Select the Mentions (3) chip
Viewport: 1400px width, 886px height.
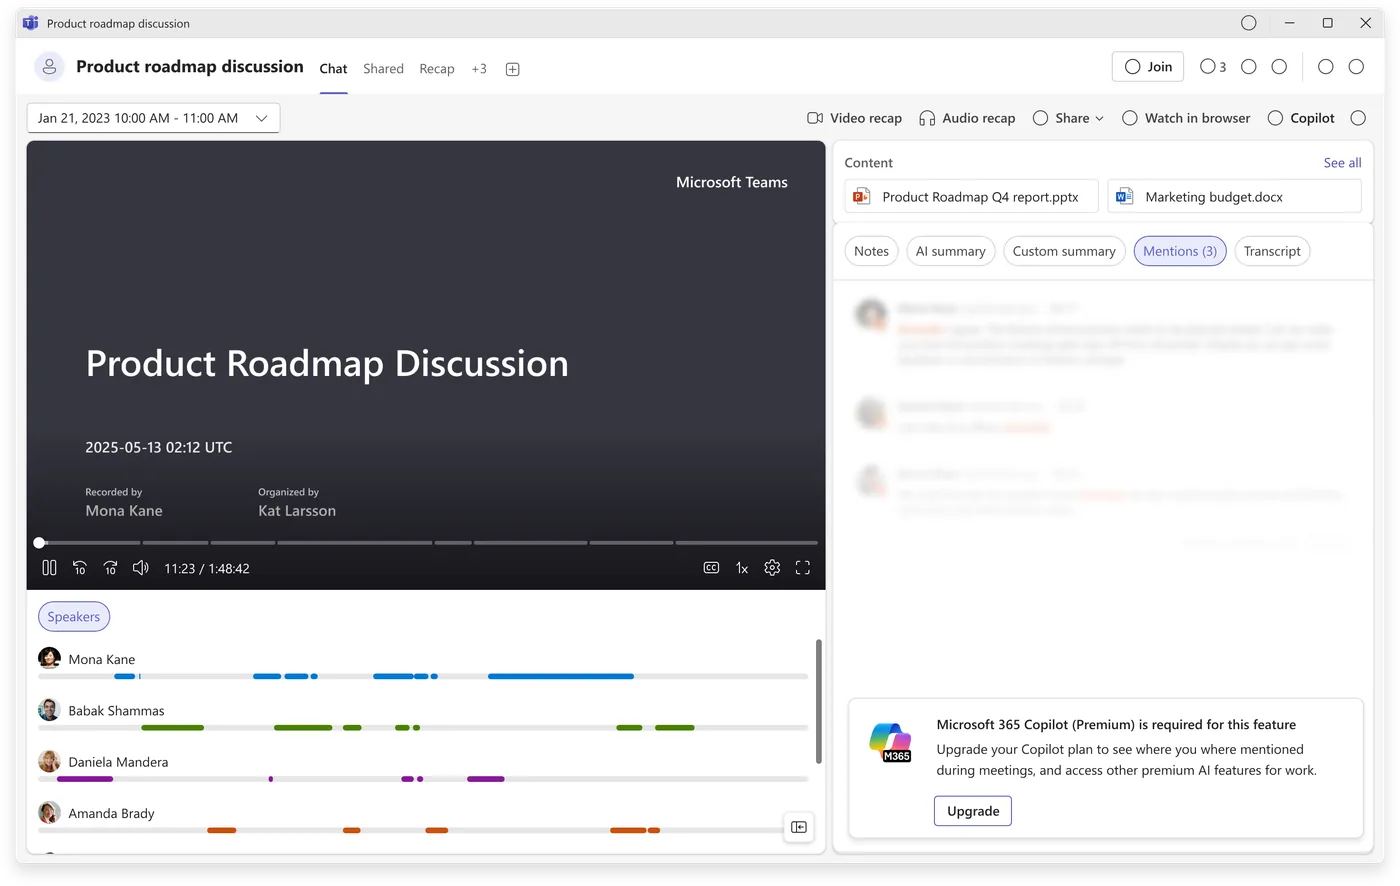point(1180,251)
